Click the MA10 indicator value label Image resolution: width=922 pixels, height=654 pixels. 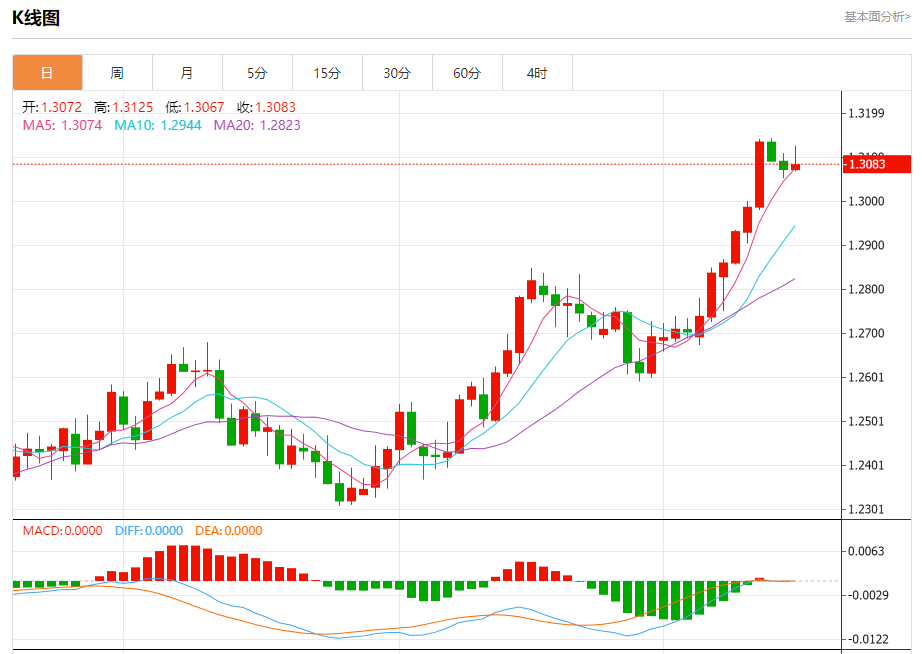pyautogui.click(x=158, y=125)
